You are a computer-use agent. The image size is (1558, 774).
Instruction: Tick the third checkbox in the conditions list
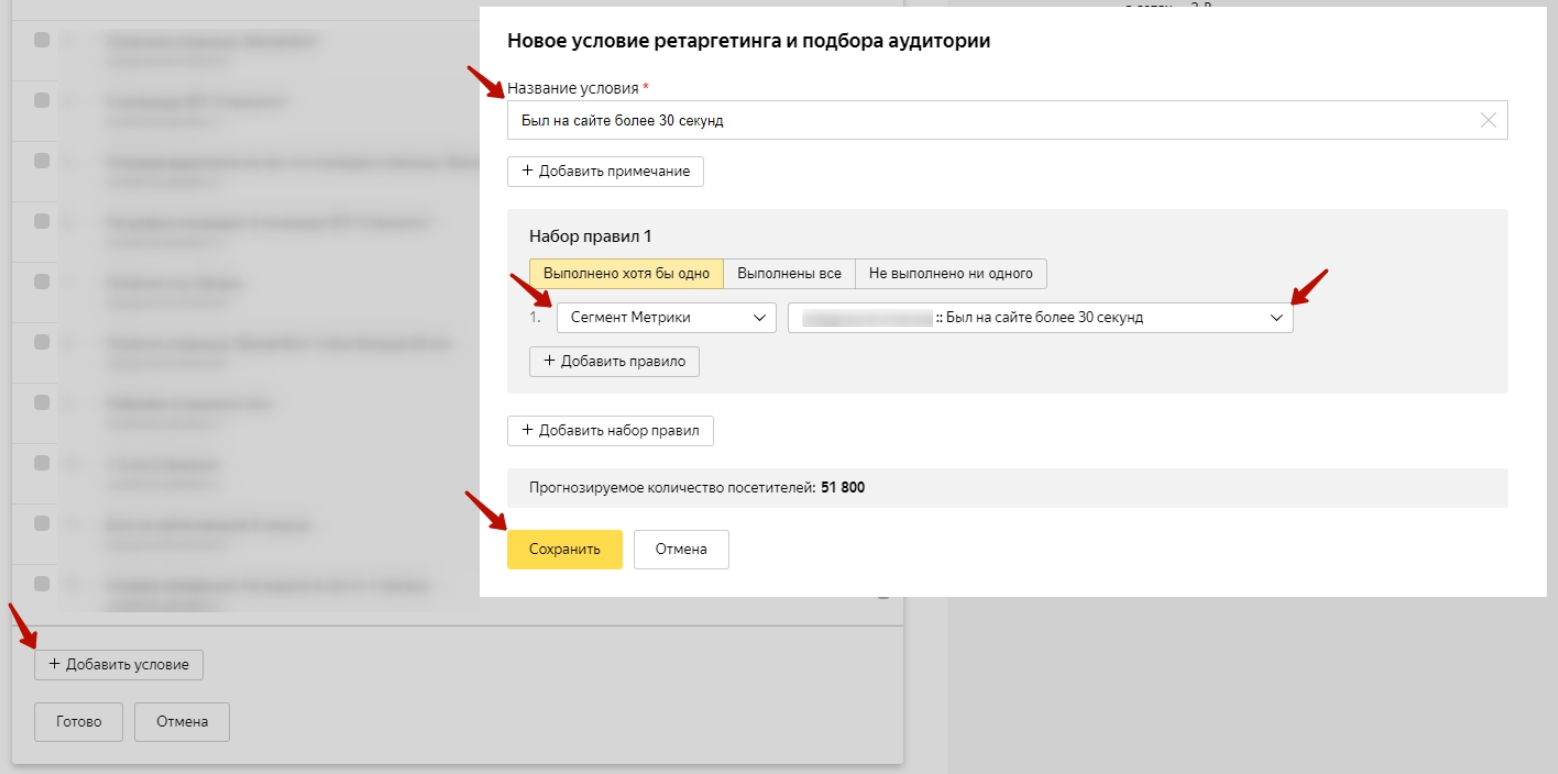pos(41,160)
